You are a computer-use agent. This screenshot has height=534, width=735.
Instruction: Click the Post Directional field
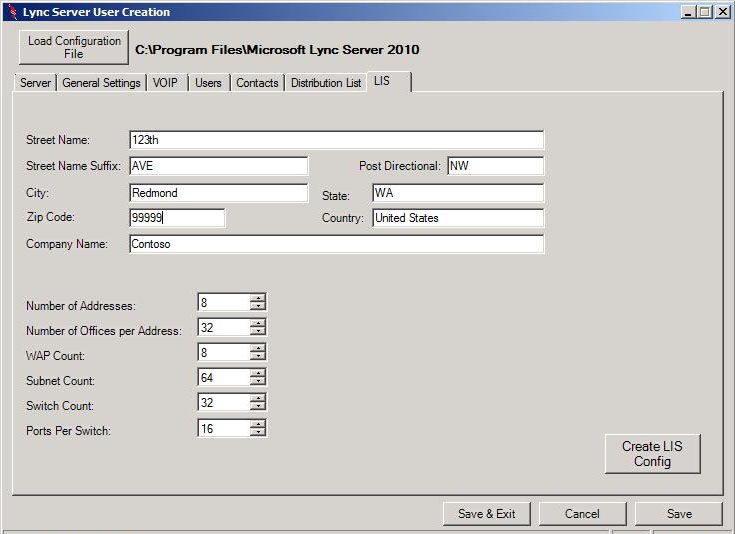[495, 166]
